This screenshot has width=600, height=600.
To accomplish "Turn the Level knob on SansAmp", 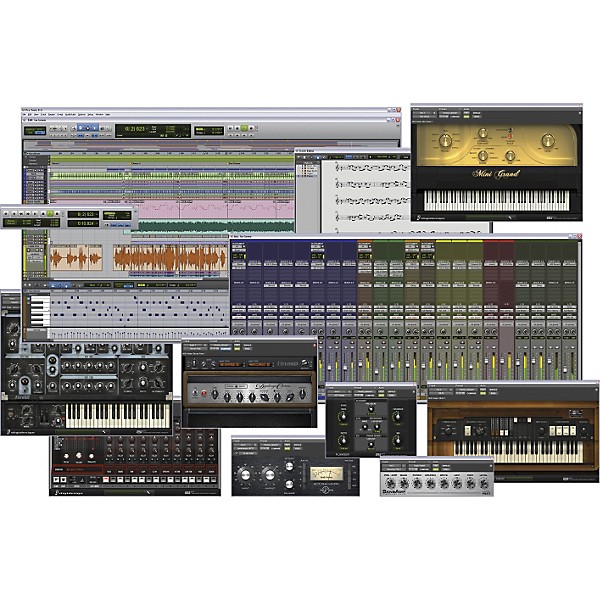I will [x=484, y=484].
